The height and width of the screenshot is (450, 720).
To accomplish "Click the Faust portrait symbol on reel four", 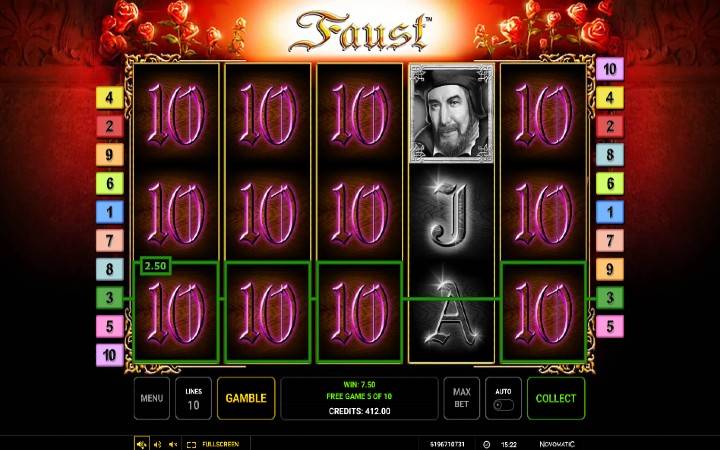I will (452, 113).
